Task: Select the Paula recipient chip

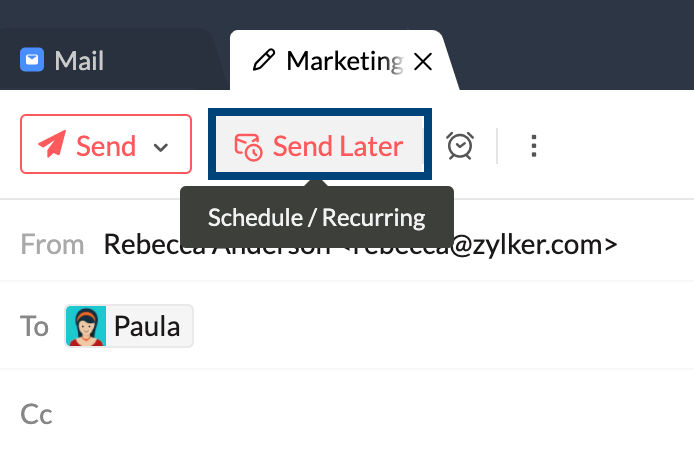Action: 129,326
